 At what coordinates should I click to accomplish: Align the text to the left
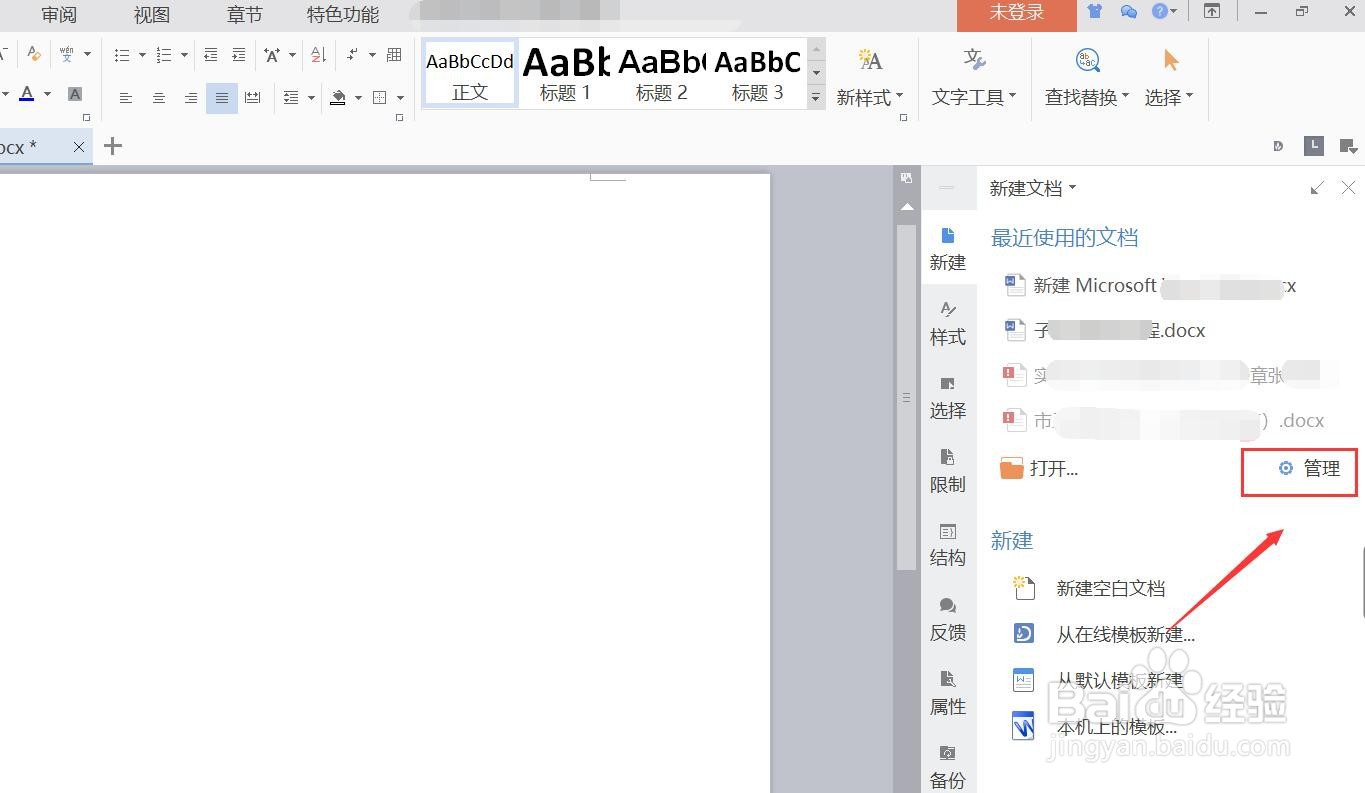click(x=126, y=98)
